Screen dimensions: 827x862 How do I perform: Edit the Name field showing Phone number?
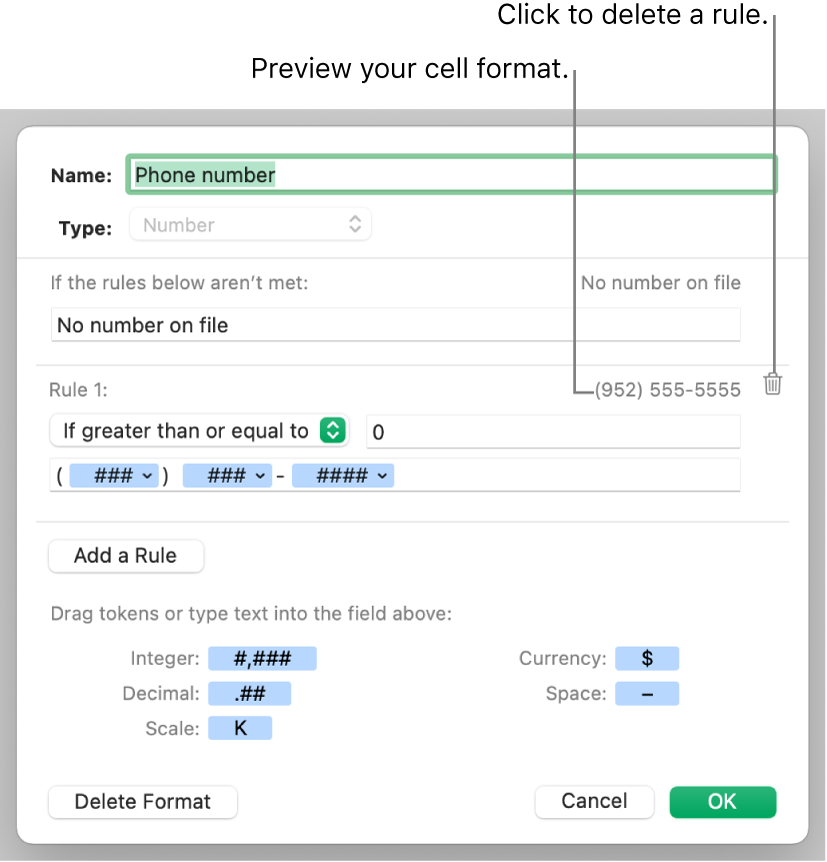click(450, 174)
